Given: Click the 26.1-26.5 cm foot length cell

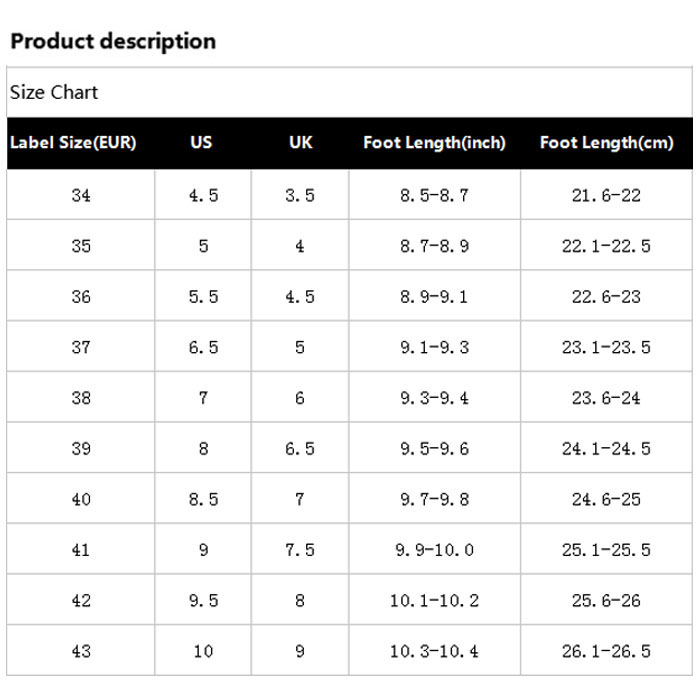Looking at the screenshot, I should (x=606, y=651).
